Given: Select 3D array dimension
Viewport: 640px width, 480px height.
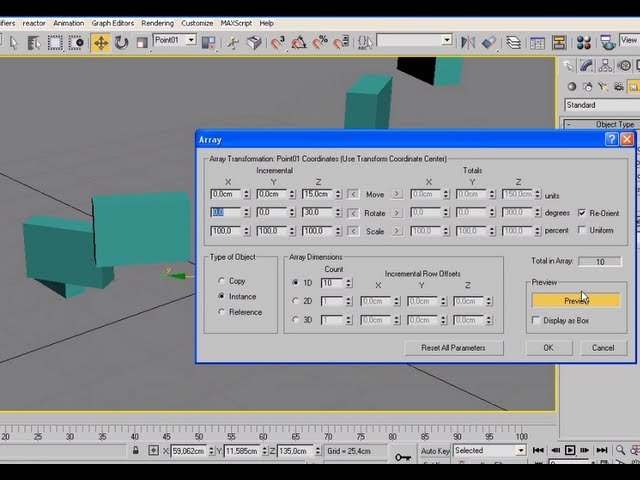Looking at the screenshot, I should coord(296,320).
